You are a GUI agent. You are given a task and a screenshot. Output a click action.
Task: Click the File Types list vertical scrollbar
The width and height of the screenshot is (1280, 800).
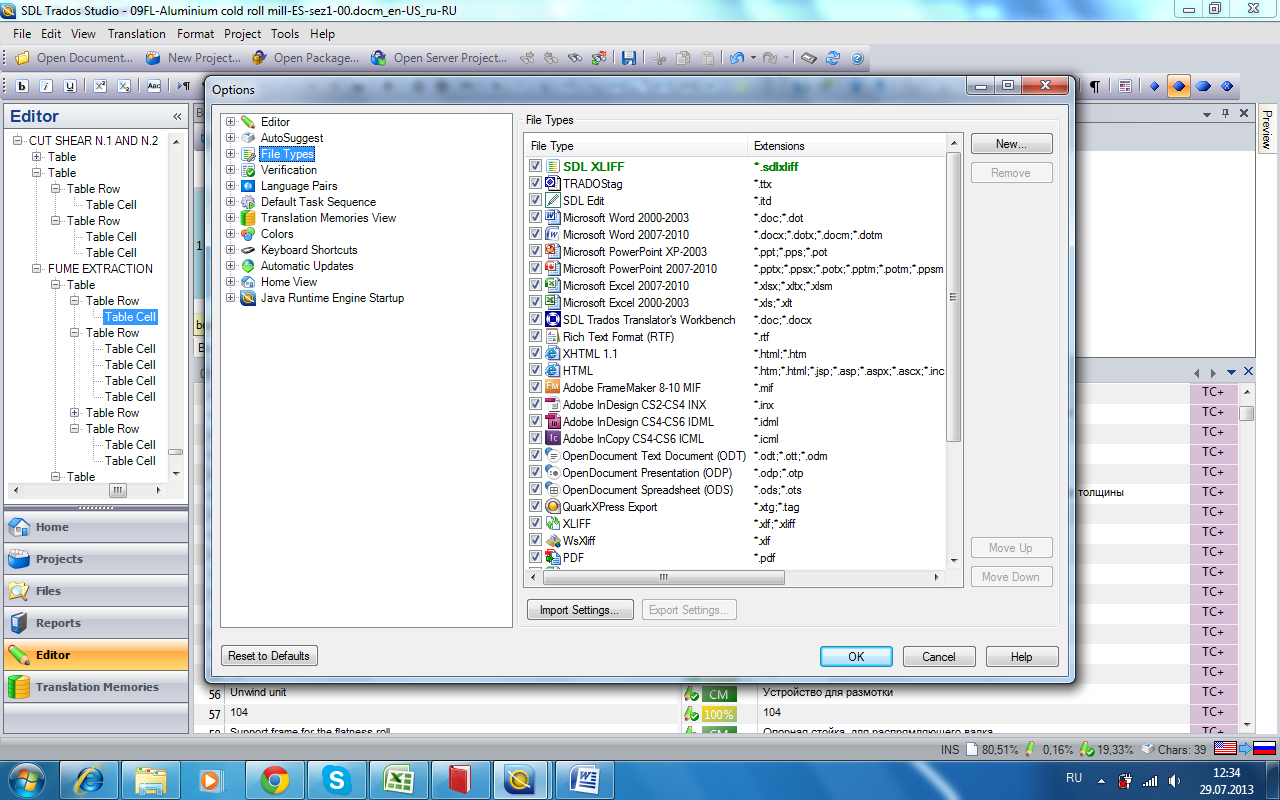pyautogui.click(x=953, y=297)
